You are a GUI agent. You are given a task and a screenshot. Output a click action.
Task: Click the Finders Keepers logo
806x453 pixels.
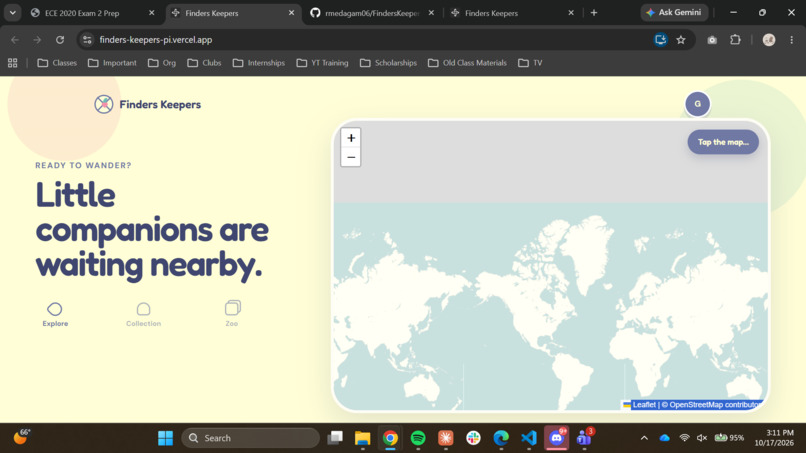point(148,104)
